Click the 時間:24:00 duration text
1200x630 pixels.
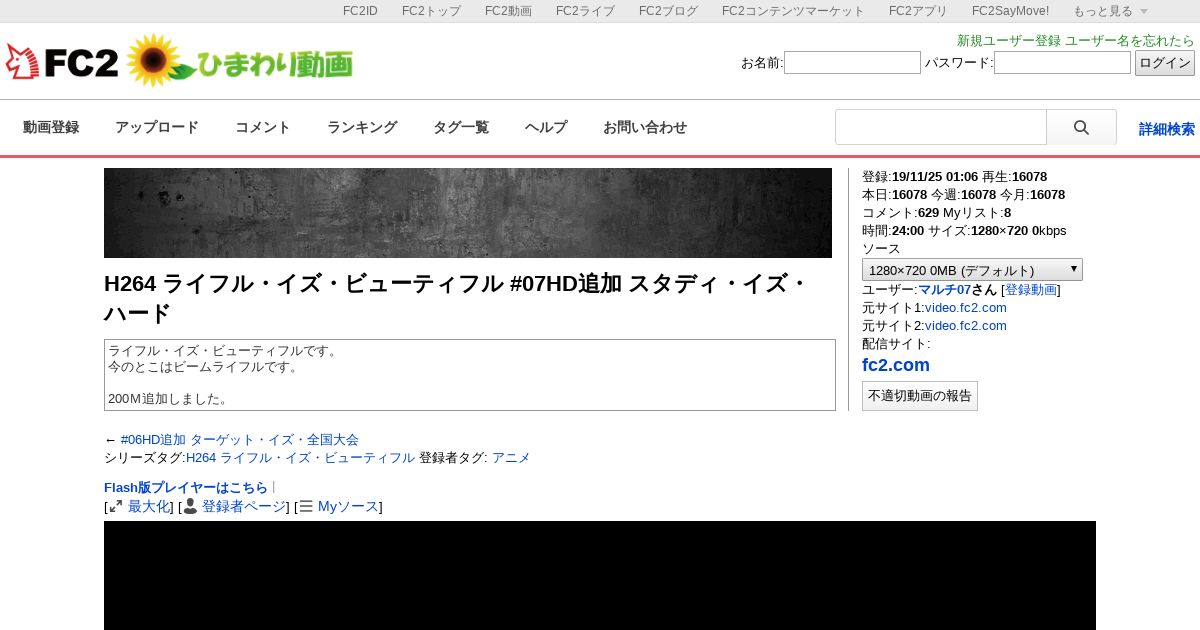click(x=893, y=231)
